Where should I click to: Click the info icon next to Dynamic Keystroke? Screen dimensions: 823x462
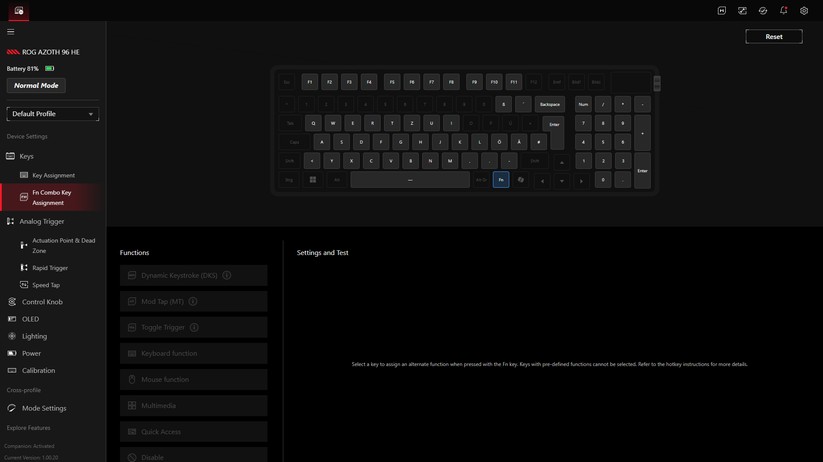pos(227,275)
